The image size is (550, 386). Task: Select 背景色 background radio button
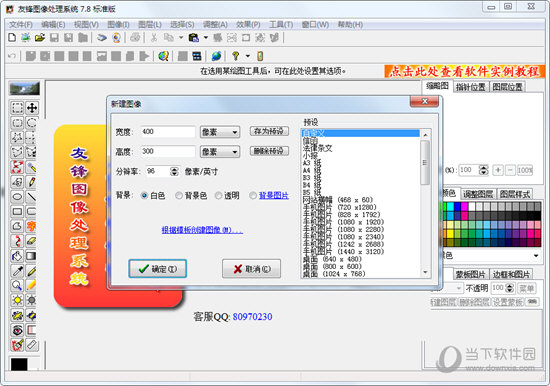[x=179, y=195]
